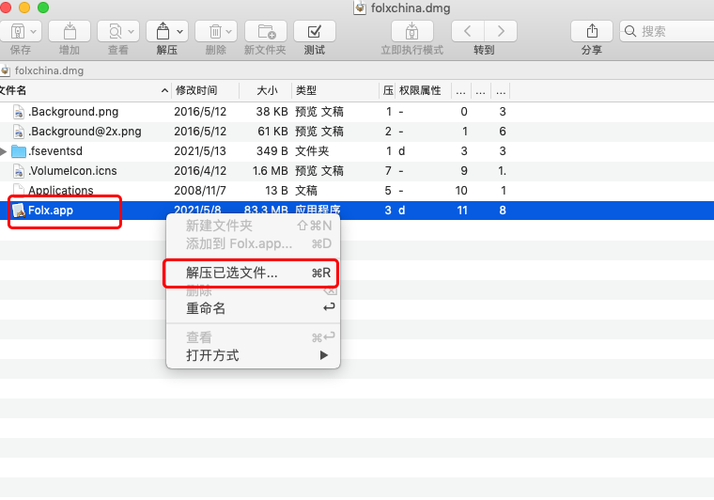This screenshot has height=500, width=714.
Task: Toggle sort direction arrow in name header
Action: pyautogui.click(x=164, y=91)
